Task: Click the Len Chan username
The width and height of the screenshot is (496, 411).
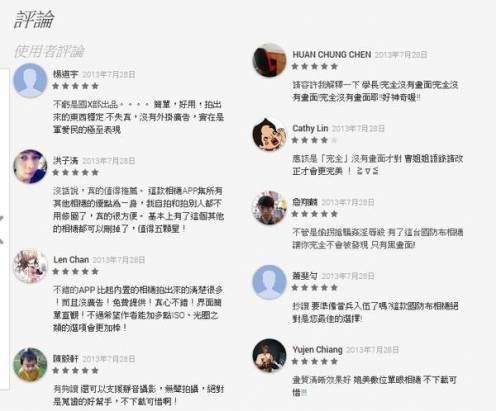Action: pos(71,260)
